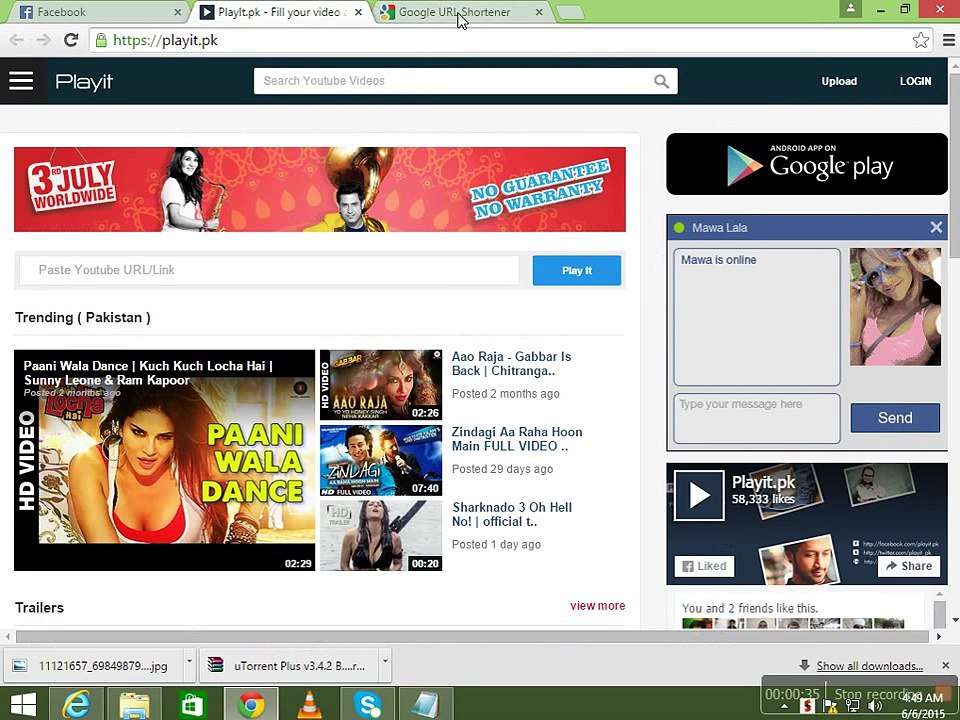Click the LOGIN link

tap(915, 81)
